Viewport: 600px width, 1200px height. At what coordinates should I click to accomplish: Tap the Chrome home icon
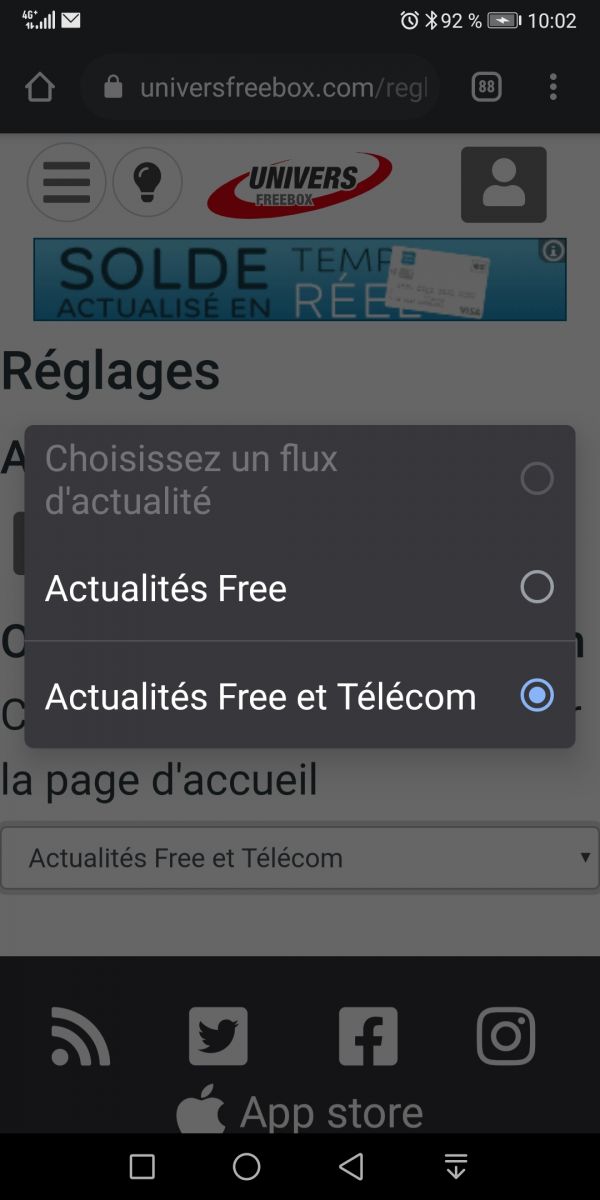pyautogui.click(x=39, y=88)
